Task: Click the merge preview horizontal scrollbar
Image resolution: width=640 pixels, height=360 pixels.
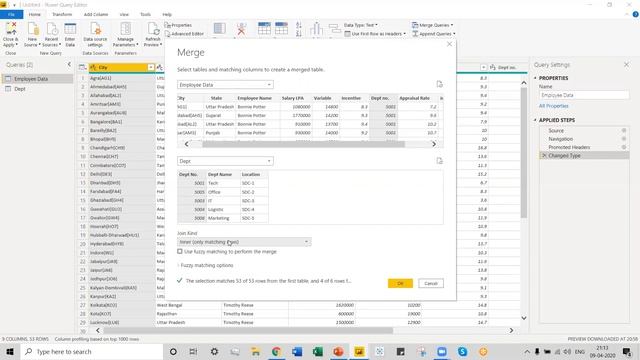Action: (x=303, y=144)
